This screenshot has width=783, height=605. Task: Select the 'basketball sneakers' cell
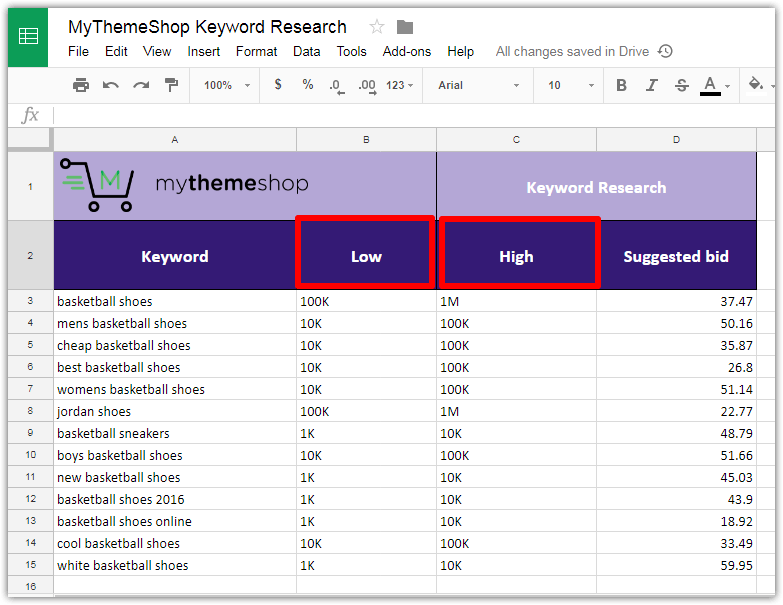click(175, 433)
